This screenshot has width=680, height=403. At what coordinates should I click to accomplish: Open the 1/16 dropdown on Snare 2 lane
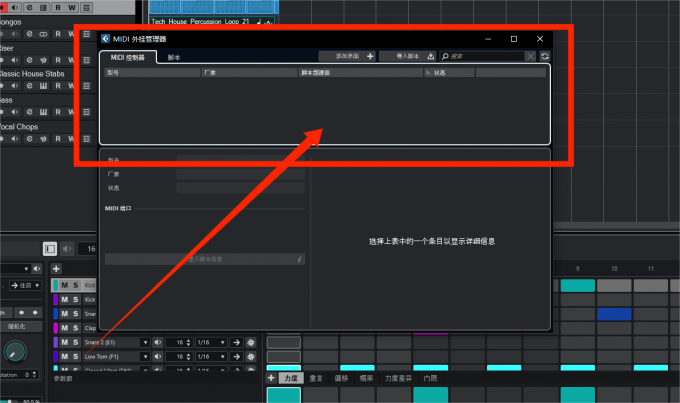pyautogui.click(x=211, y=342)
